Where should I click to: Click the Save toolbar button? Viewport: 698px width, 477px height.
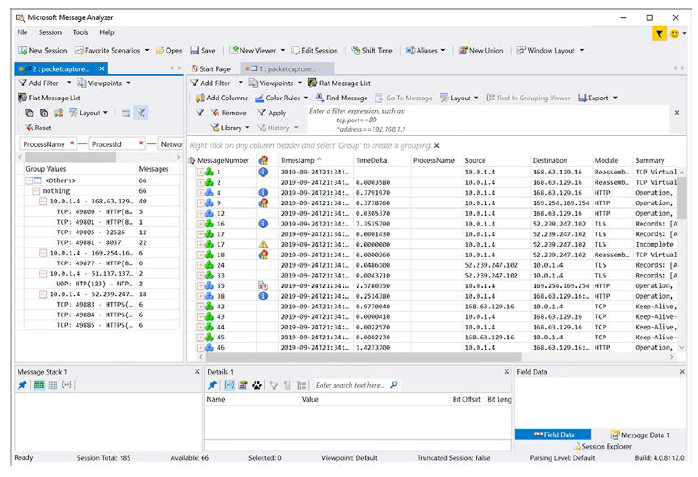[x=202, y=50]
